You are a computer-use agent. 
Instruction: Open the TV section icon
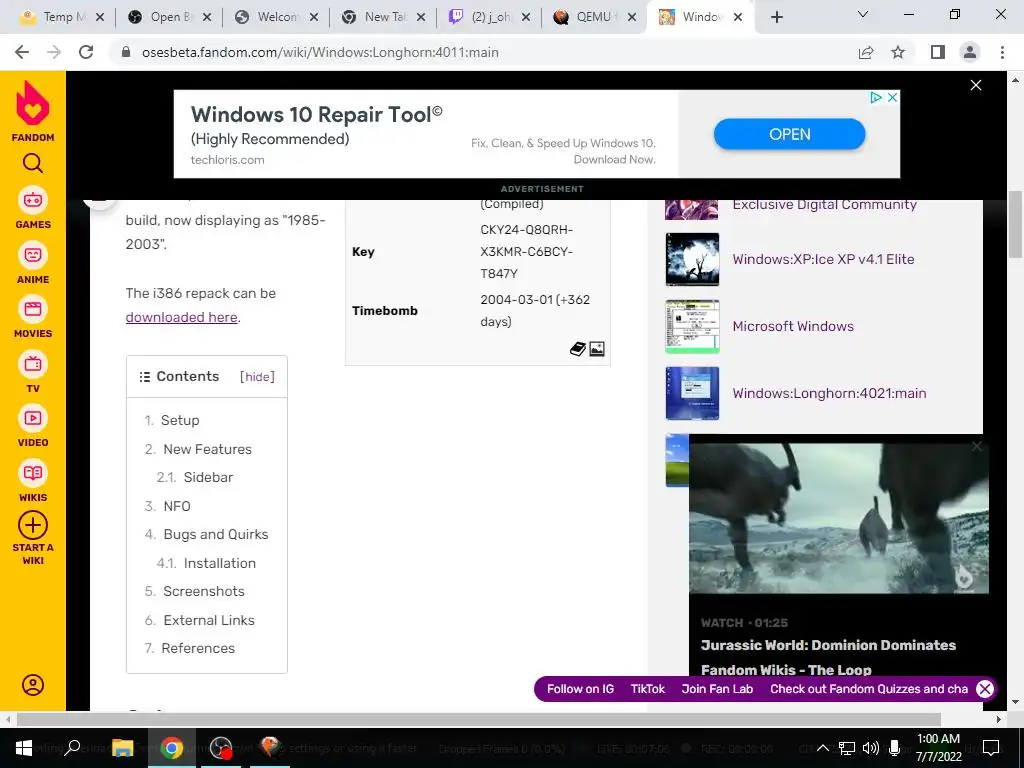point(33,364)
